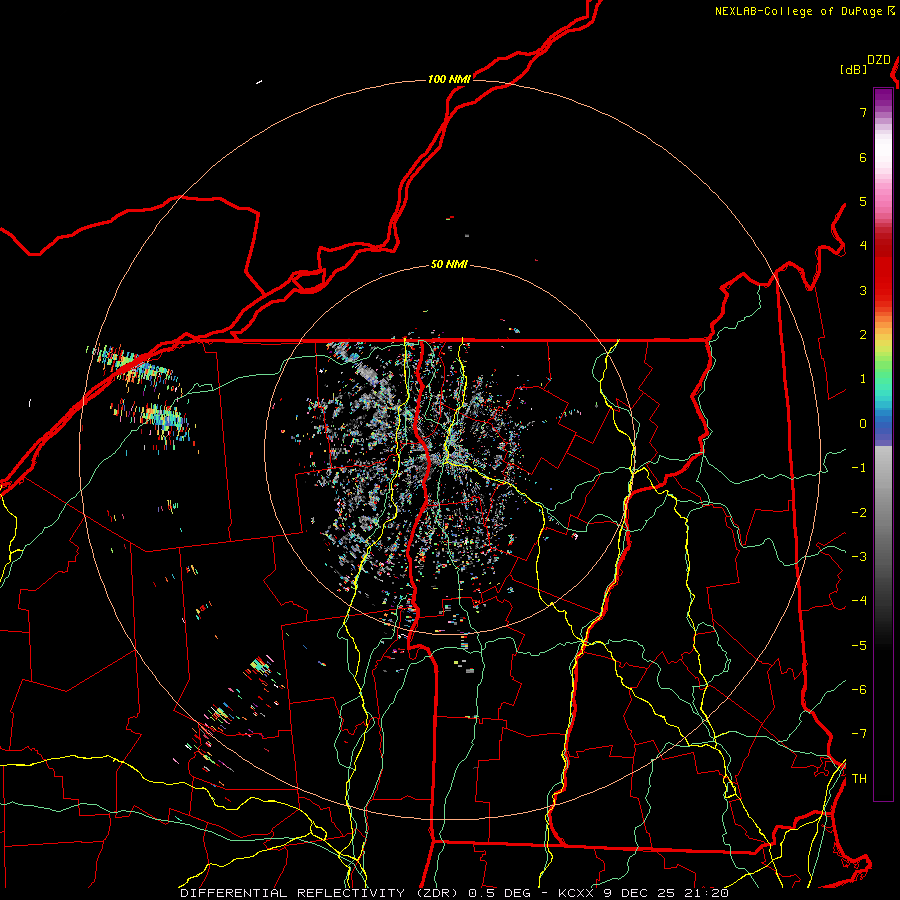Click the 9 DEC 25 date stamp
The width and height of the screenshot is (900, 900).
639,893
